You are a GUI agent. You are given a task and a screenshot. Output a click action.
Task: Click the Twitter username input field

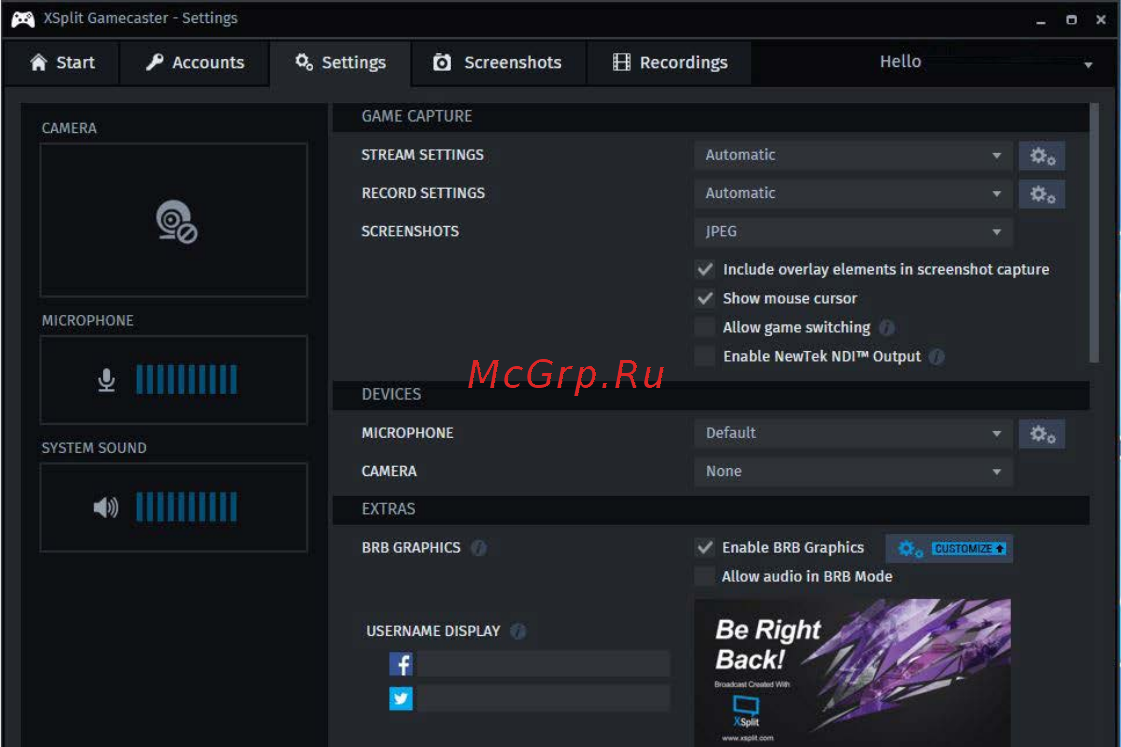[543, 698]
